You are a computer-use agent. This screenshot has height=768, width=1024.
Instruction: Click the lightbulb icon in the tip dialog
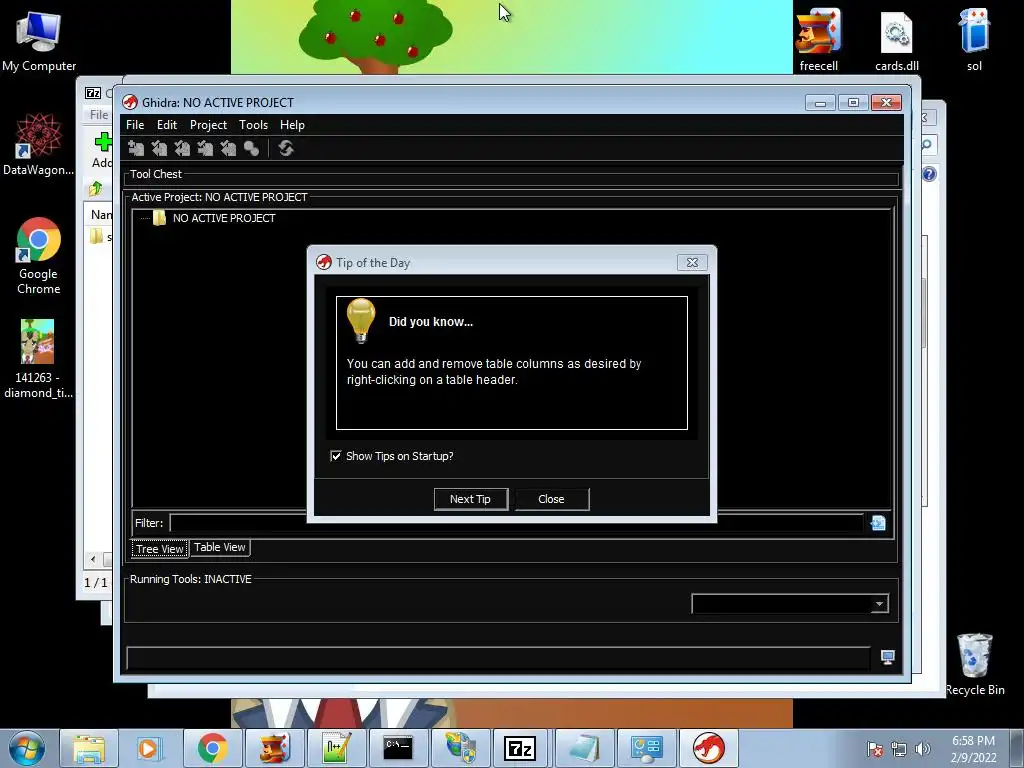[360, 320]
